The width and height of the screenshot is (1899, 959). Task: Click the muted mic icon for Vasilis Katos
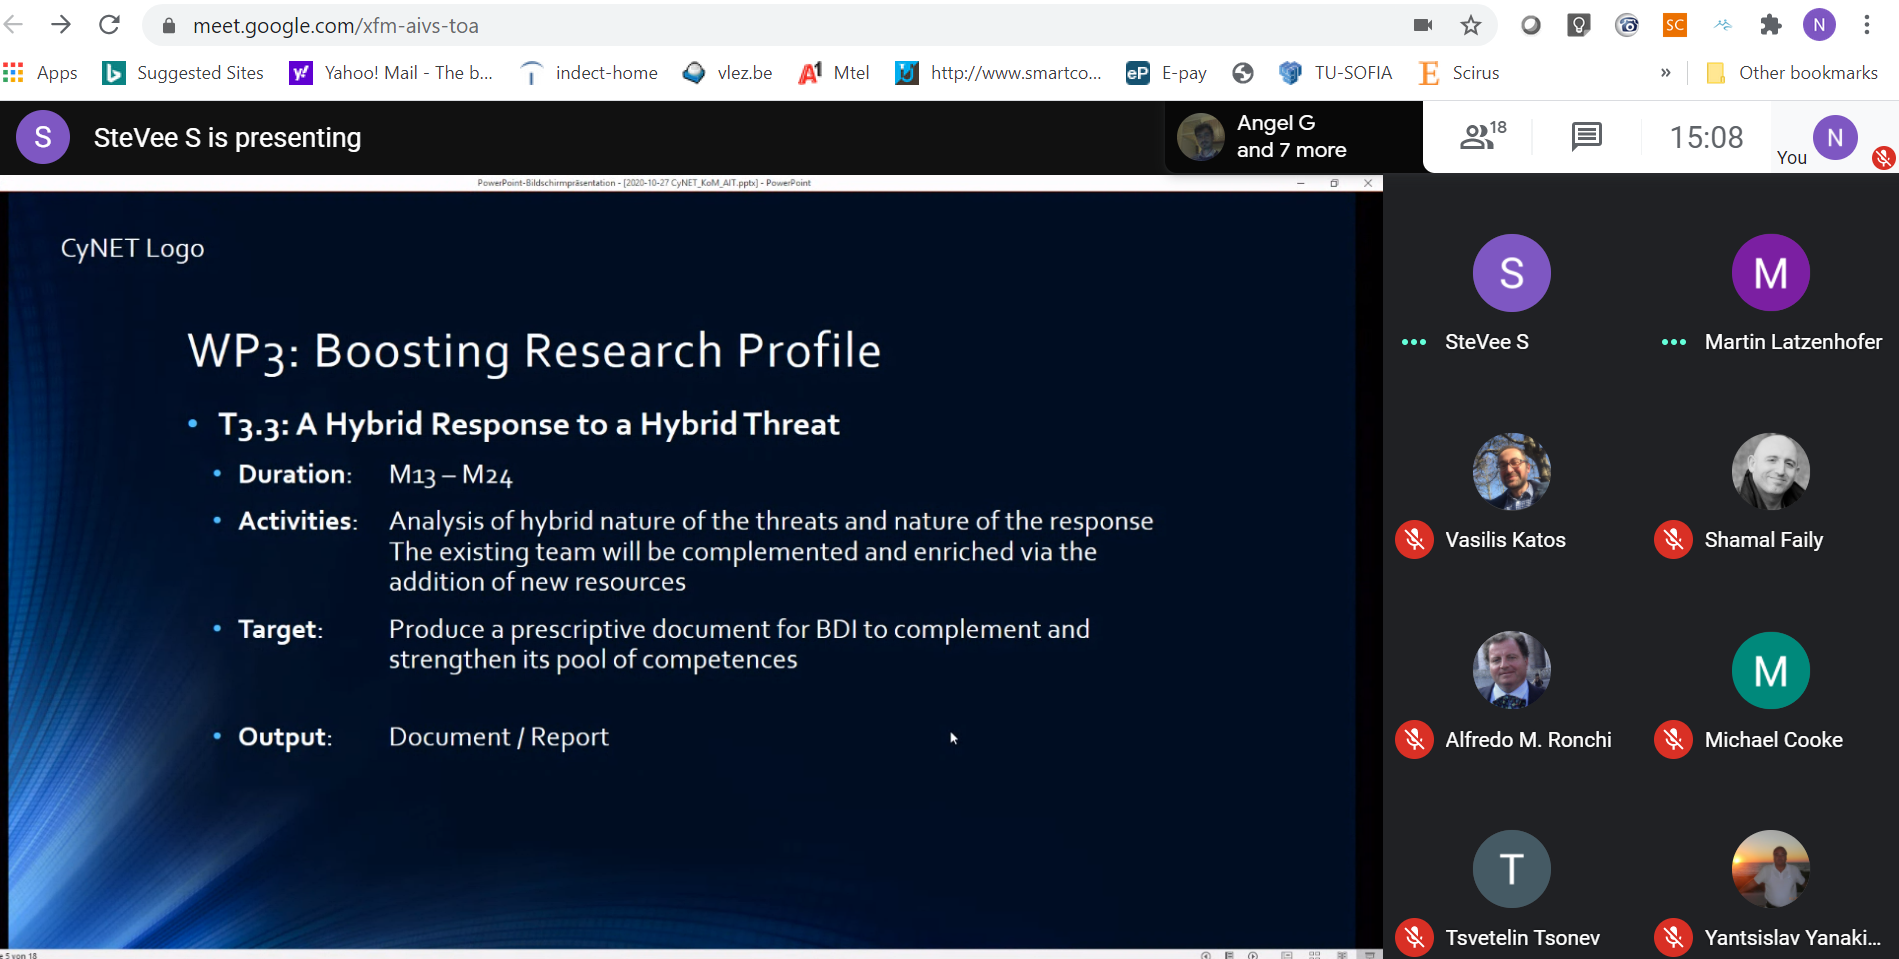coord(1414,540)
